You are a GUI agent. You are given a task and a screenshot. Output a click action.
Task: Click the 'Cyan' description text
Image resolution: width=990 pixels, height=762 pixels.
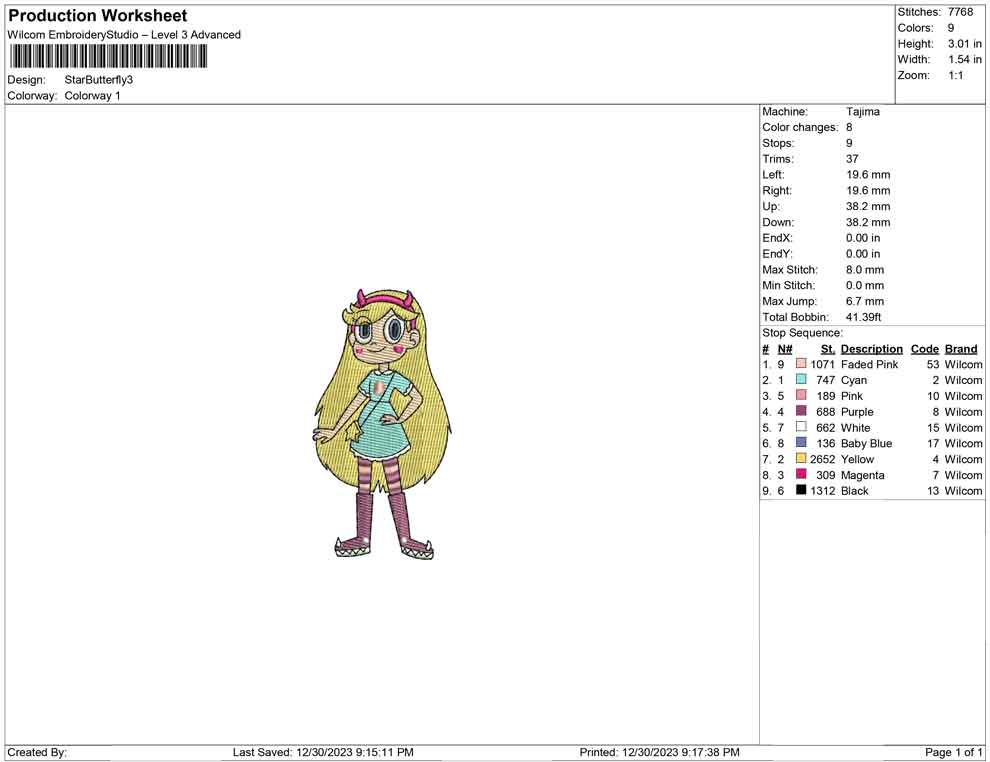(854, 380)
